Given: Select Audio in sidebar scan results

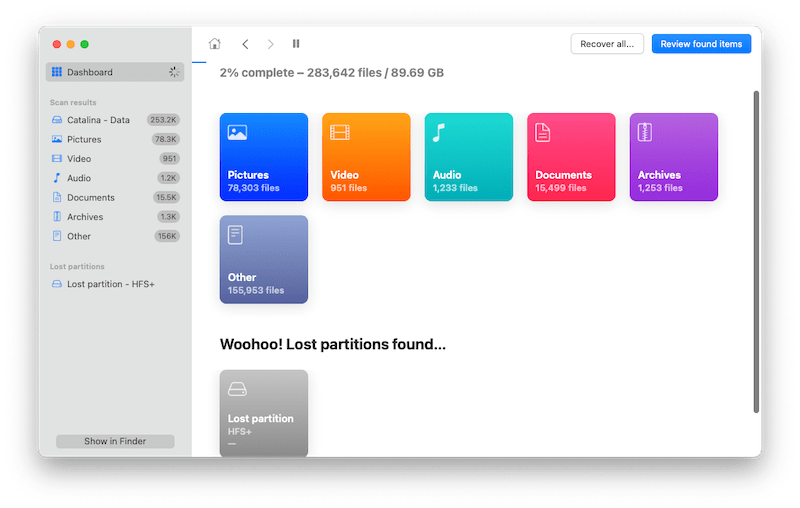Looking at the screenshot, I should point(79,178).
